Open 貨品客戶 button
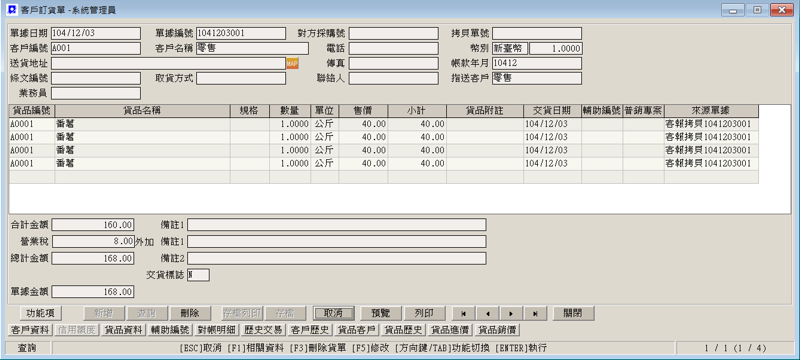The height and width of the screenshot is (360, 800). coord(357,330)
